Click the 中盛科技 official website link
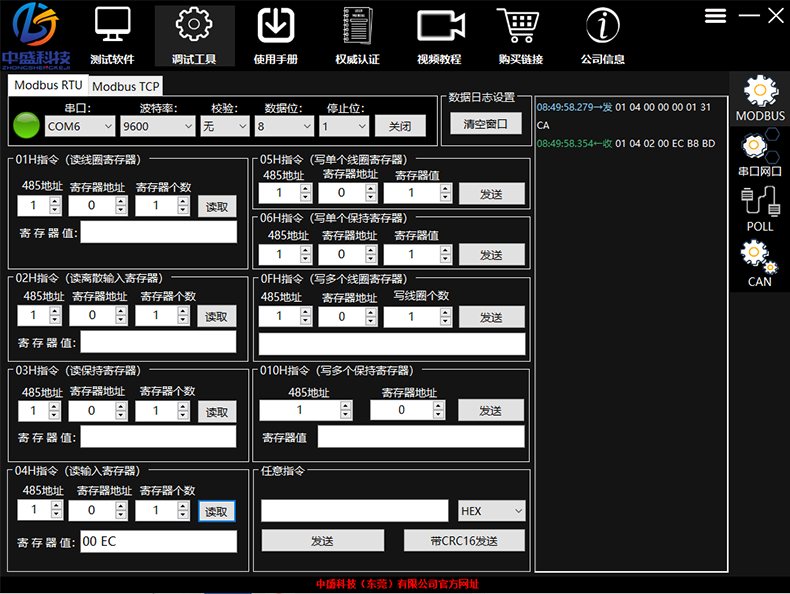The width and height of the screenshot is (790, 594). (397, 584)
